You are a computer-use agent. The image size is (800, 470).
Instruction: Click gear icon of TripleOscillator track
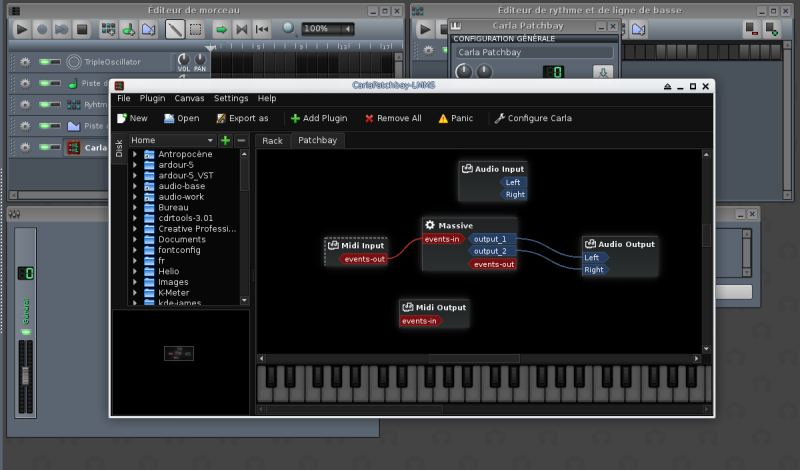(x=25, y=62)
